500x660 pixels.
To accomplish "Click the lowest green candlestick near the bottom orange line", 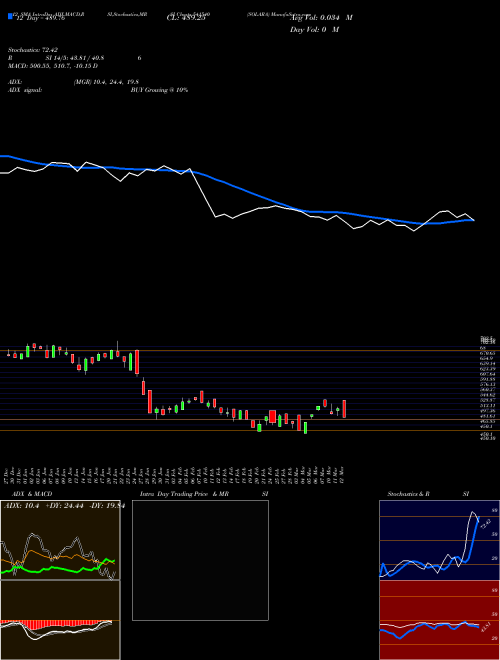I will click(x=306, y=428).
